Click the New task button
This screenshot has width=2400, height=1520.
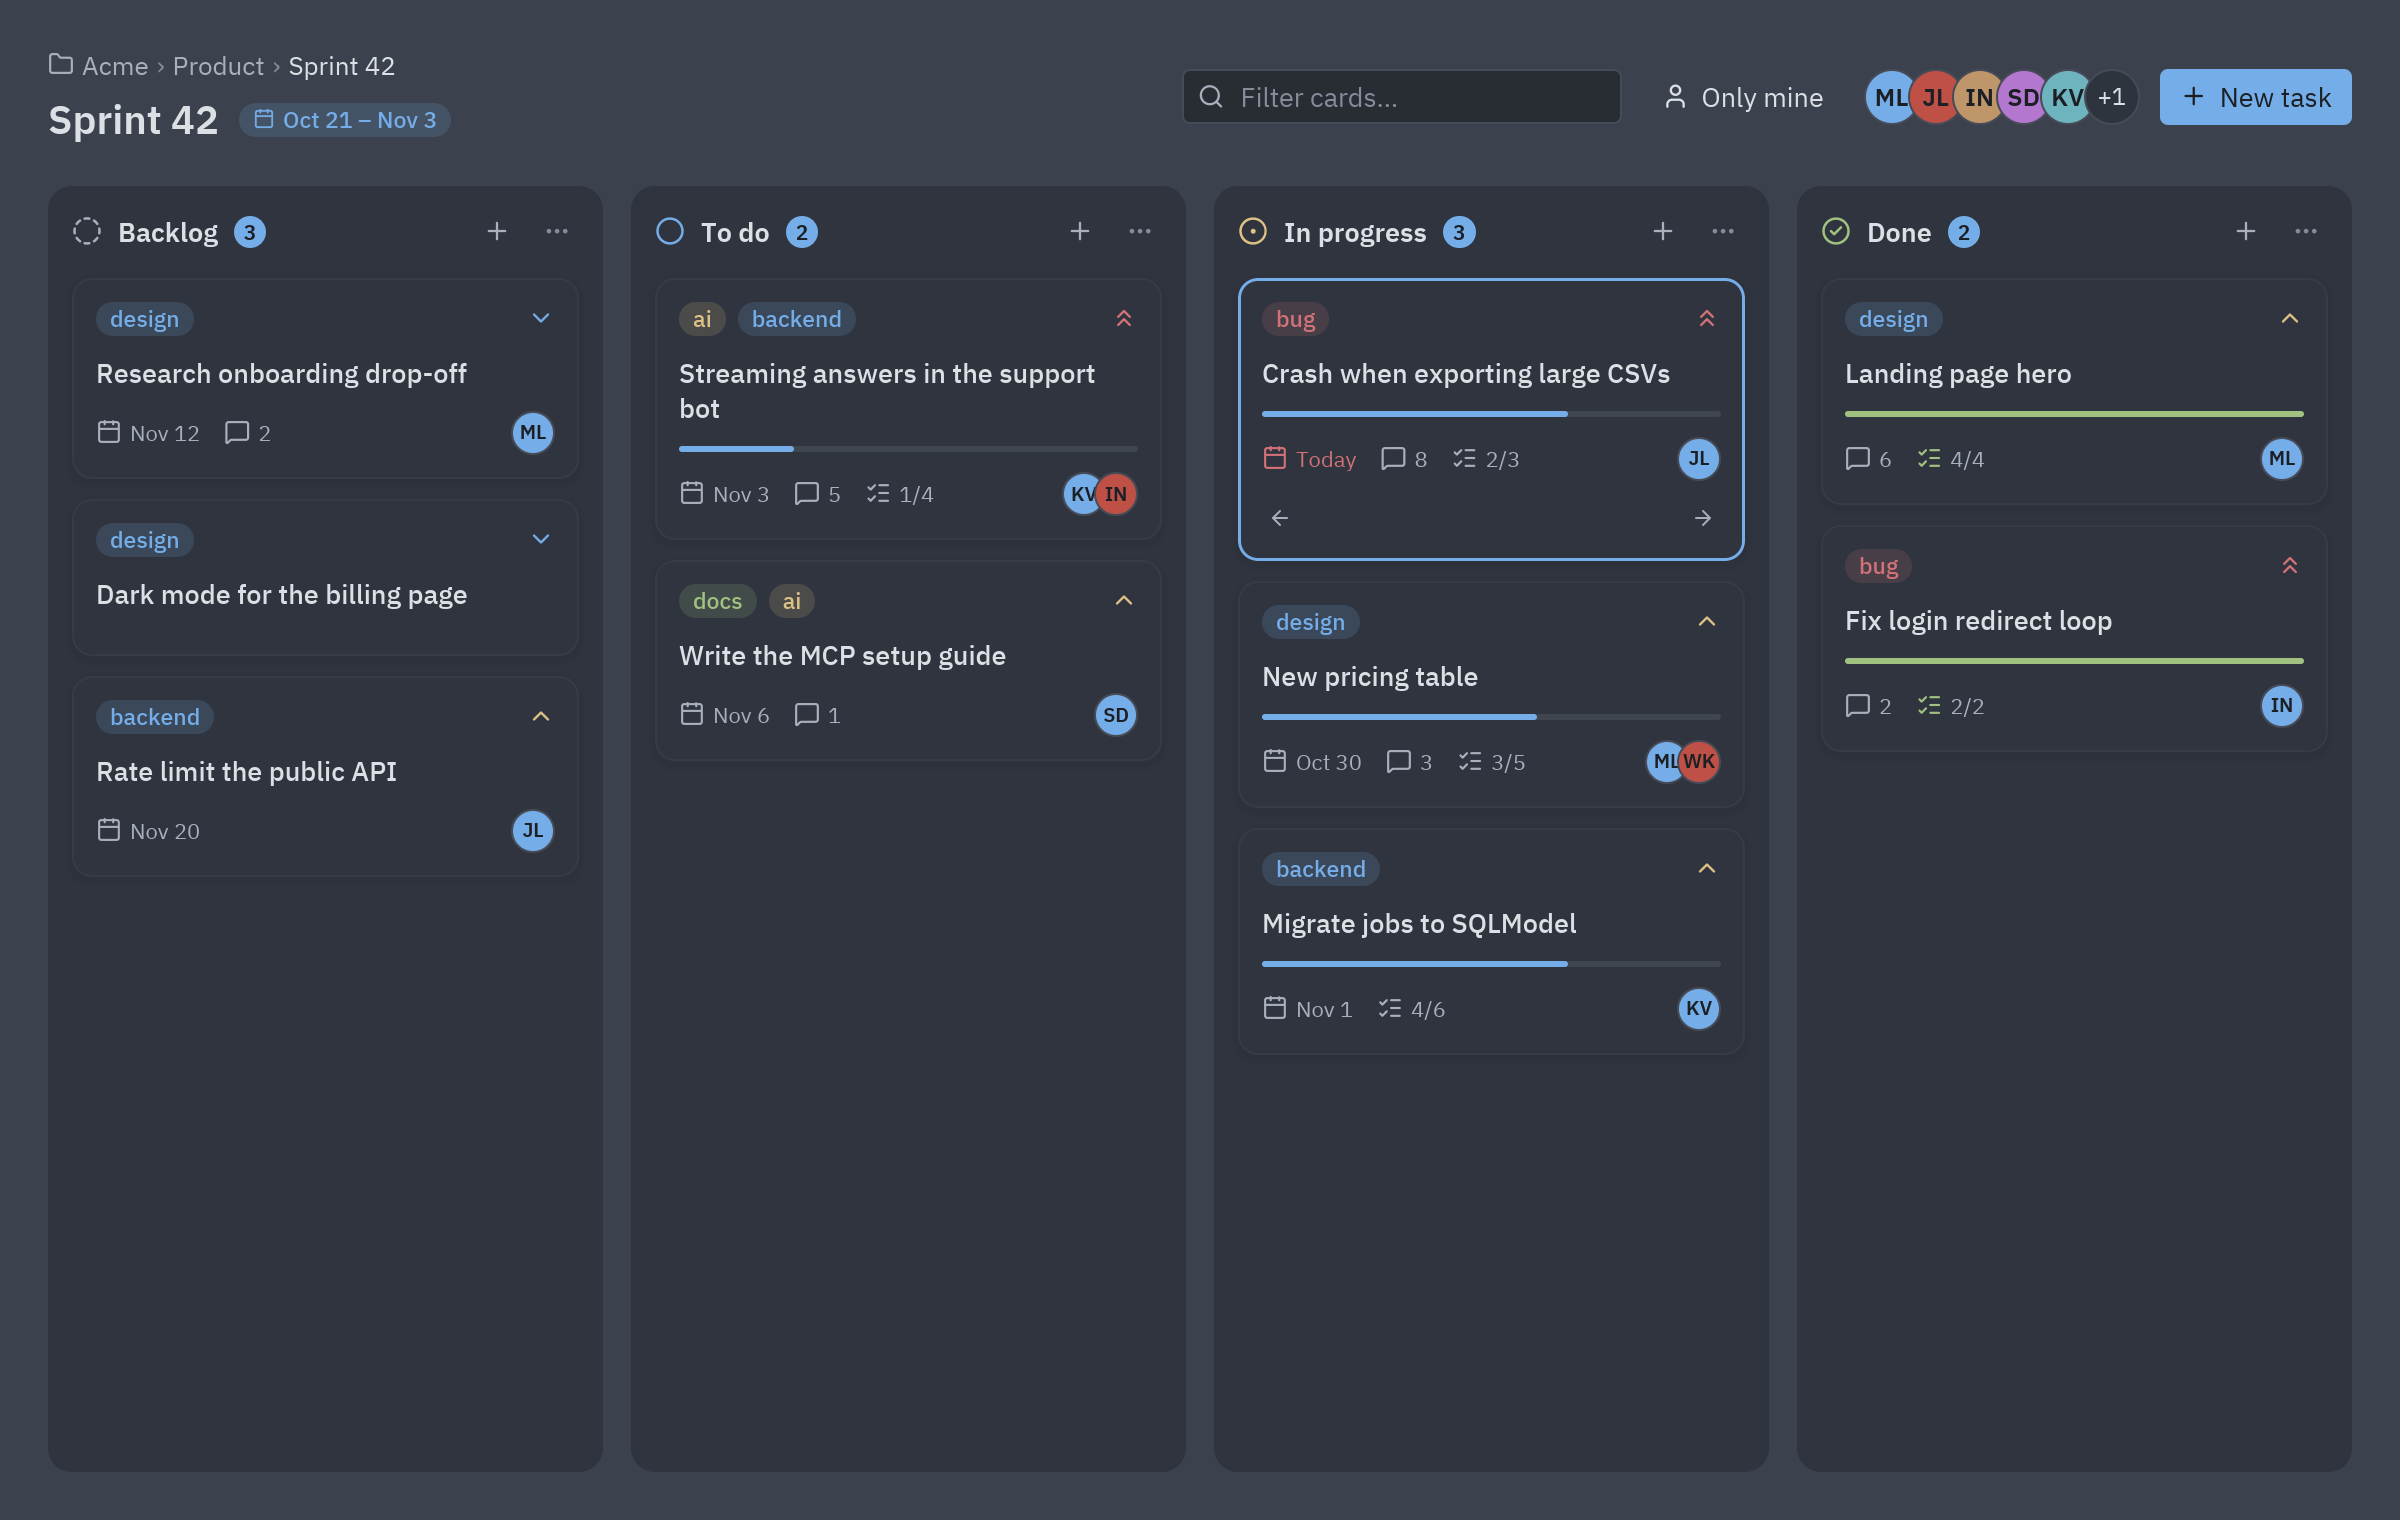click(2256, 98)
